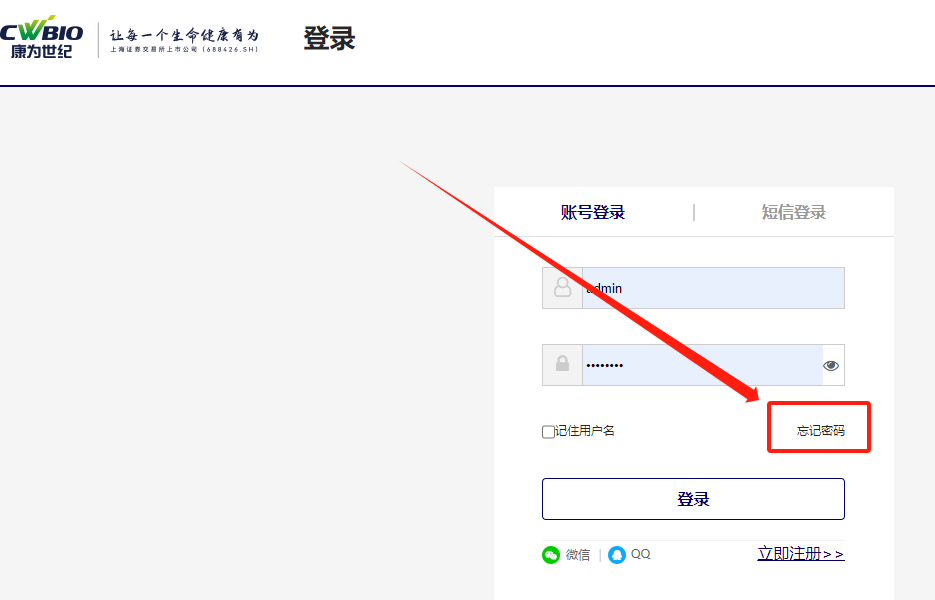935x600 pixels.
Task: Show password using the eye icon
Action: tap(831, 366)
